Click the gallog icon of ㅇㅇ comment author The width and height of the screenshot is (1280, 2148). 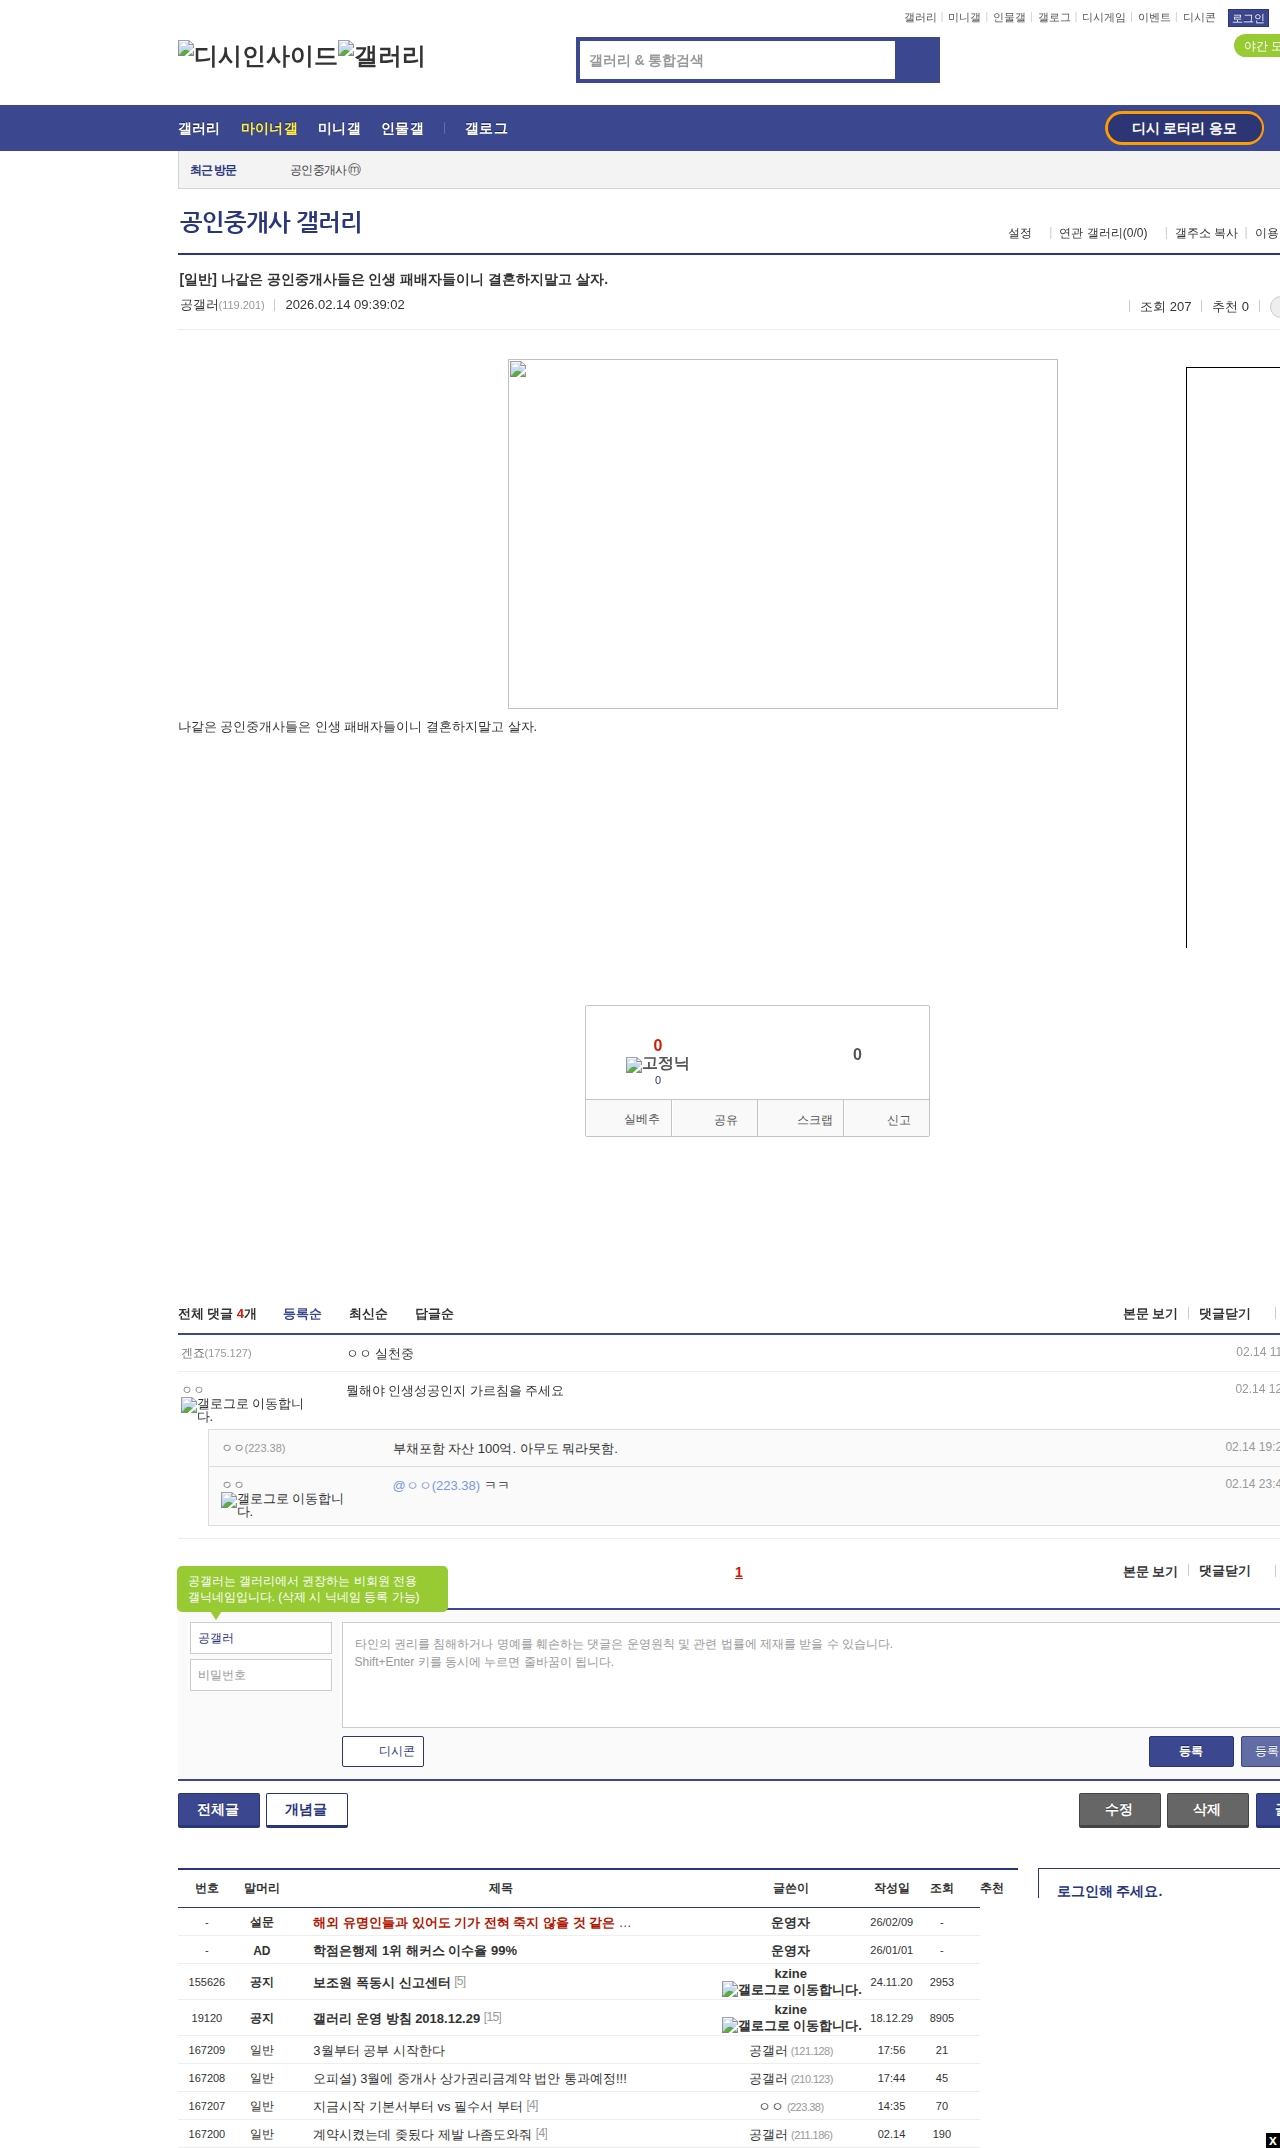tap(242, 1409)
